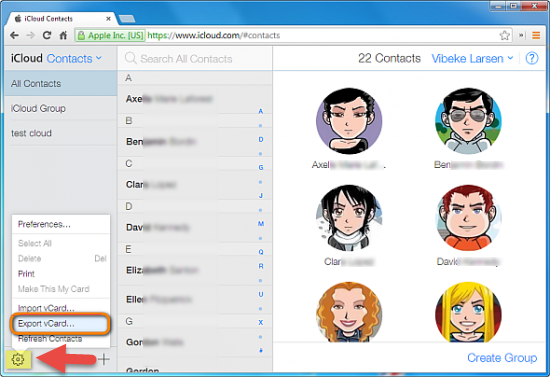Select the iCloud Contacts browser tab
This screenshot has width=550, height=377.
(x=61, y=19)
